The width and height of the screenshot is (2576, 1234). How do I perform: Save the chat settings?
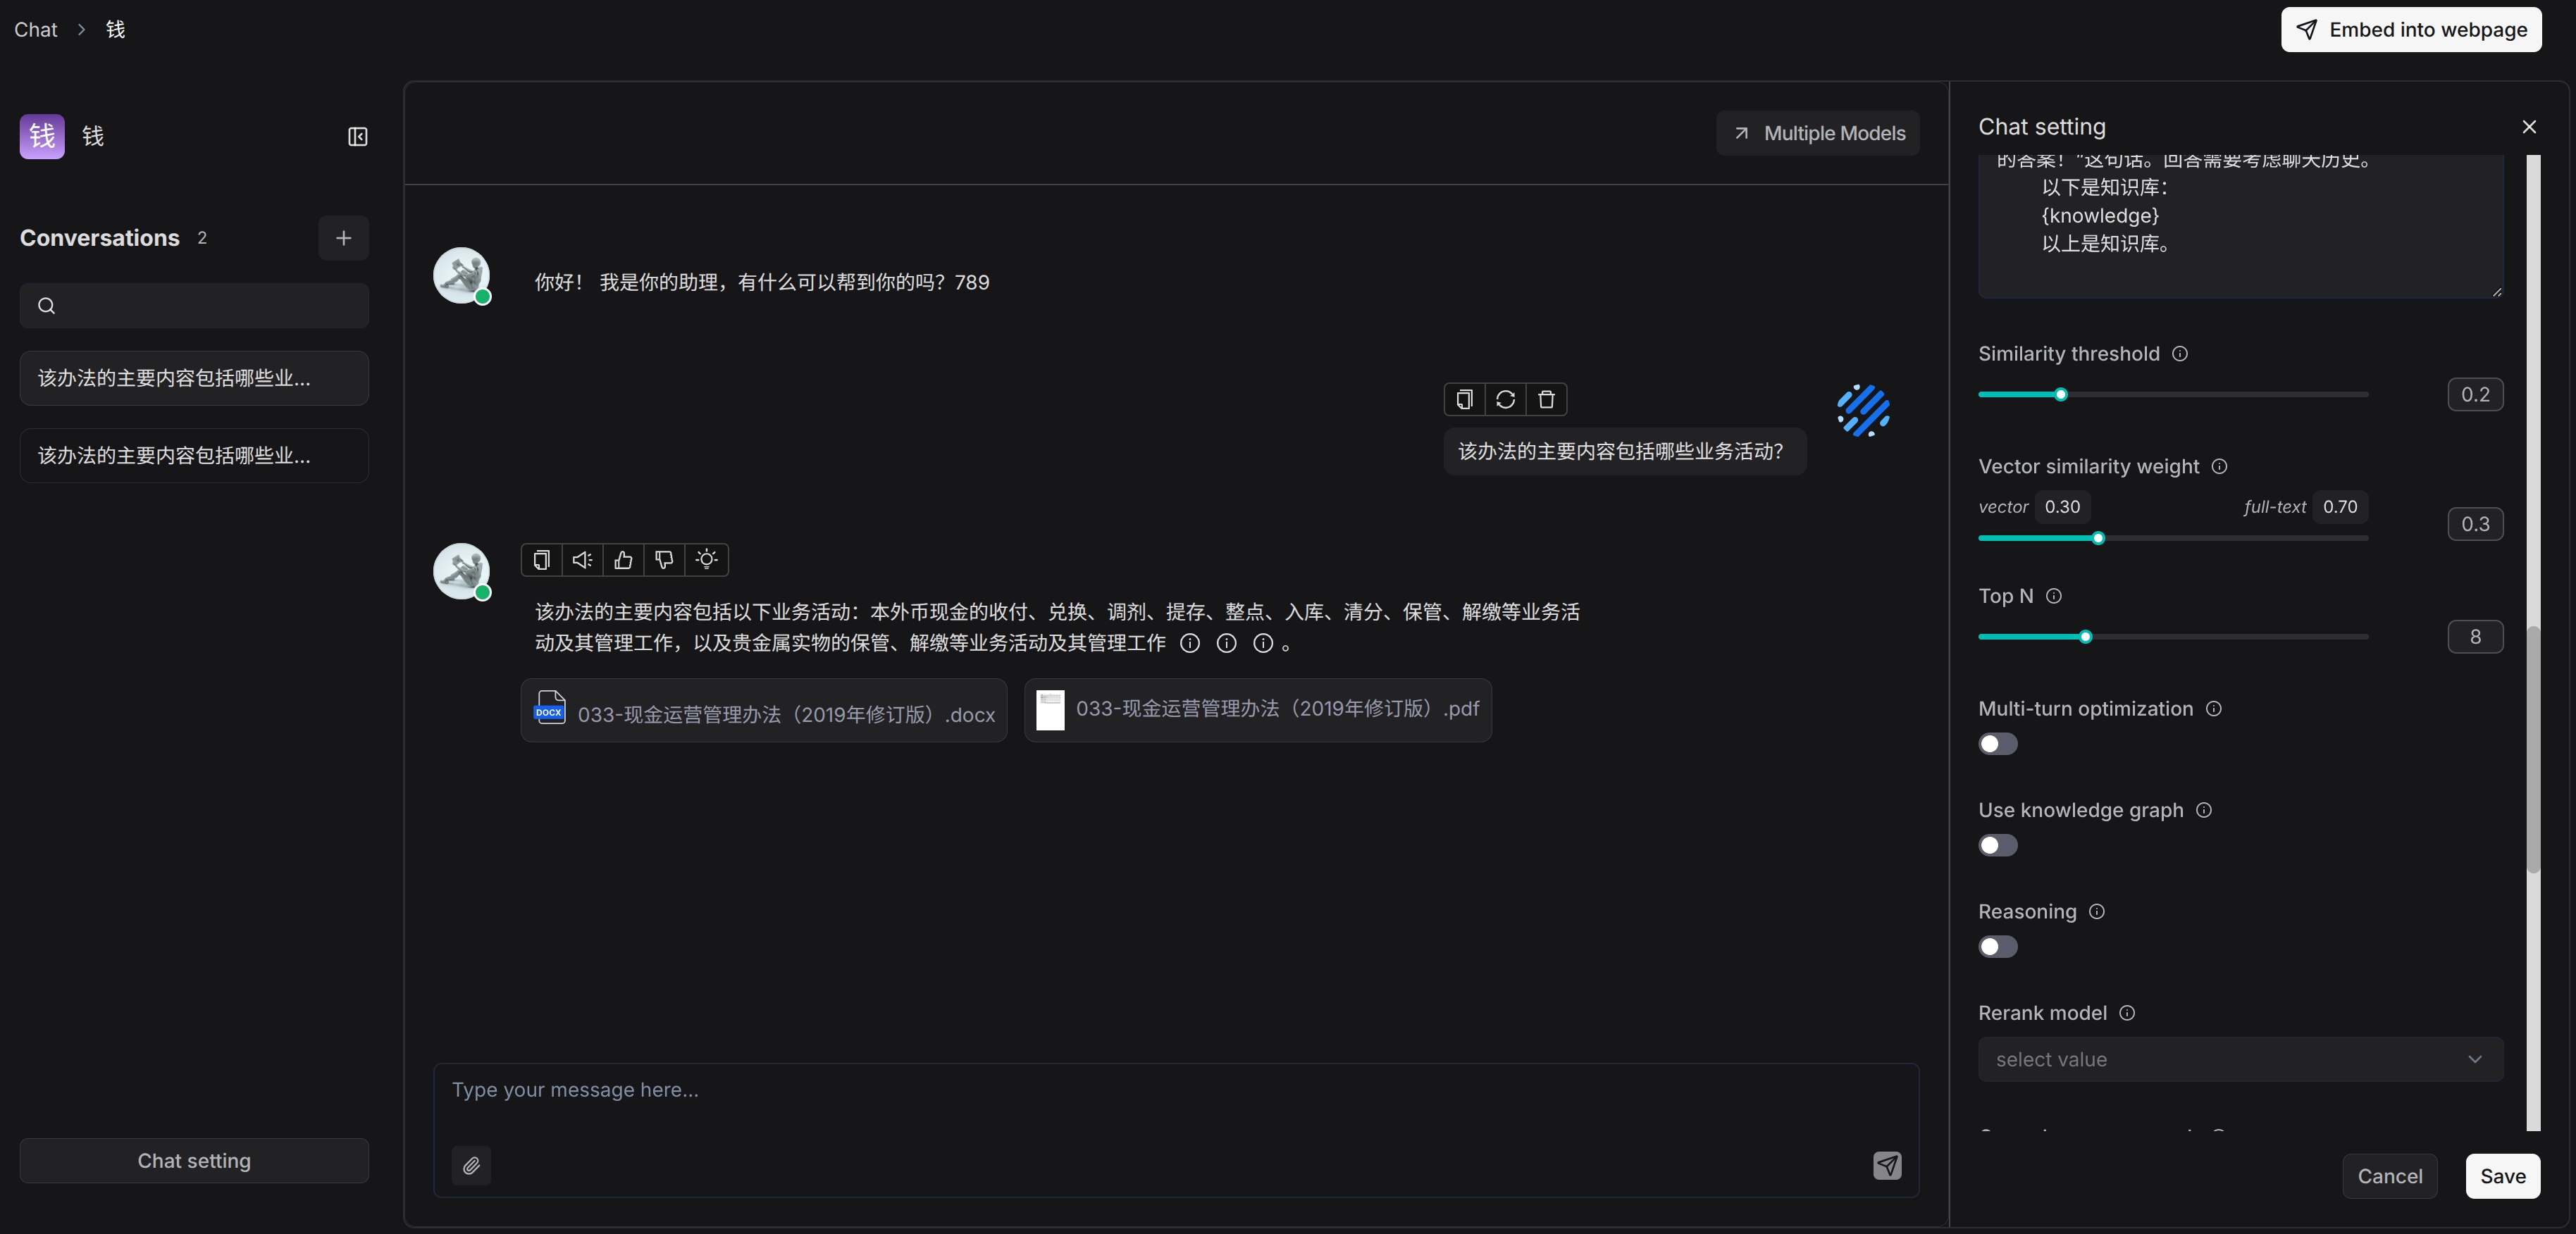pos(2502,1176)
